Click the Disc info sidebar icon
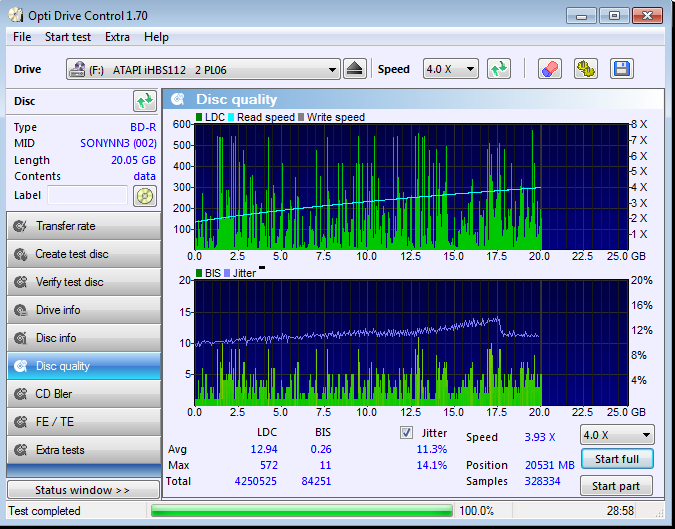675x529 pixels. click(20, 338)
